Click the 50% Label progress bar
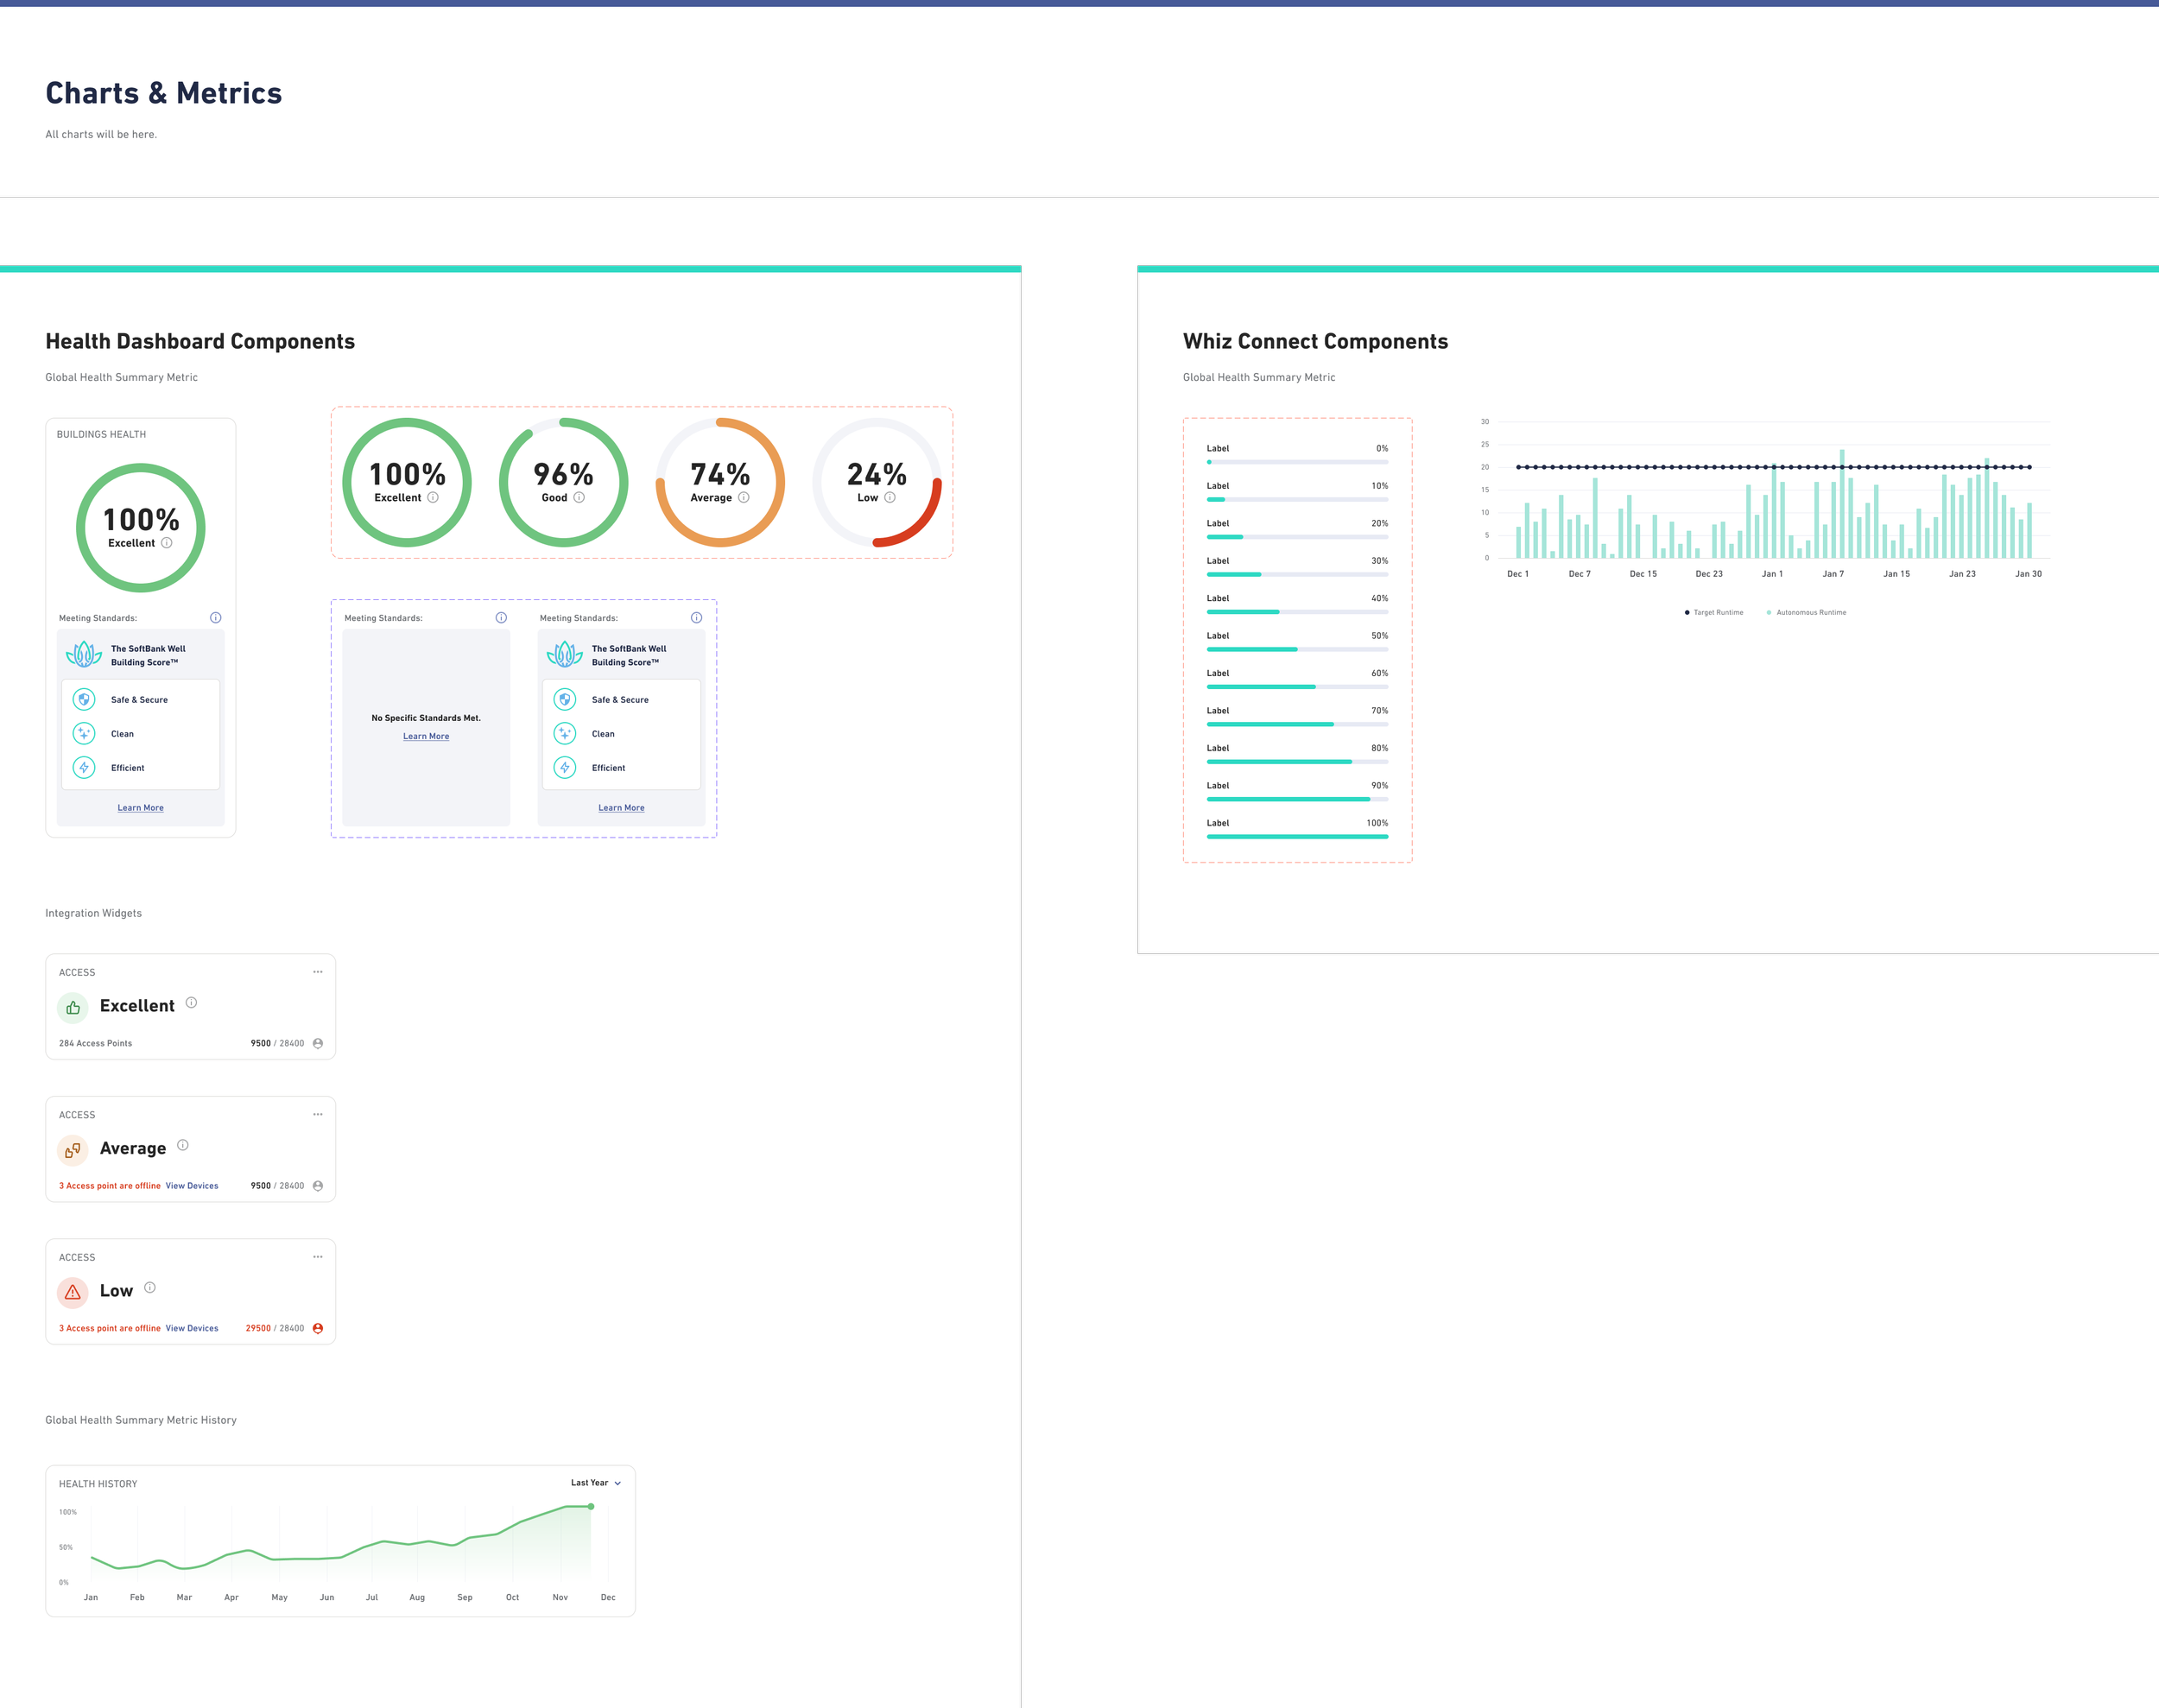The image size is (2159, 1708). coord(1297,649)
